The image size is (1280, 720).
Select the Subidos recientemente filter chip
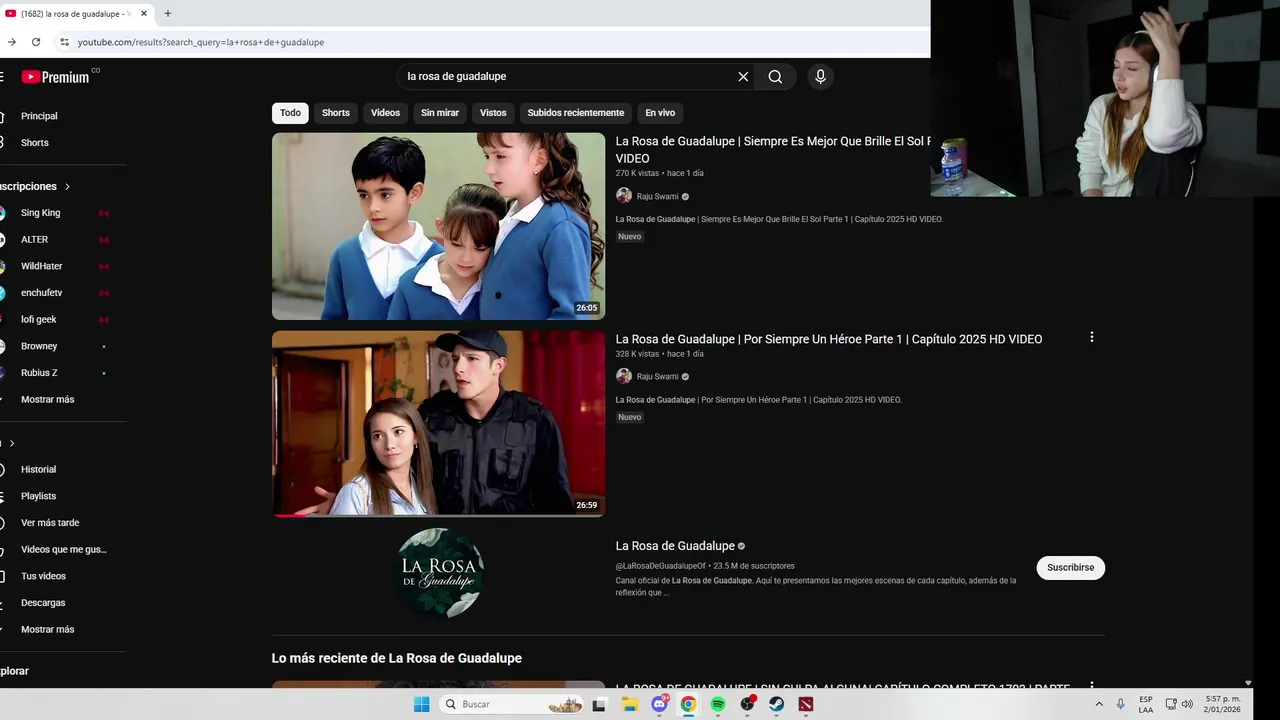pos(576,113)
